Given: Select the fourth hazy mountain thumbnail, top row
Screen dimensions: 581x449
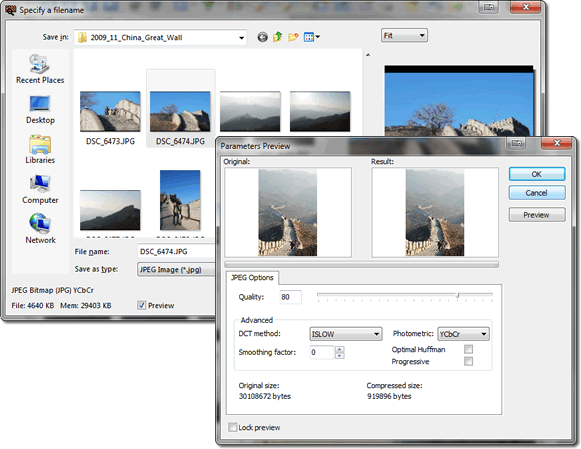Looking at the screenshot, I should [320, 112].
